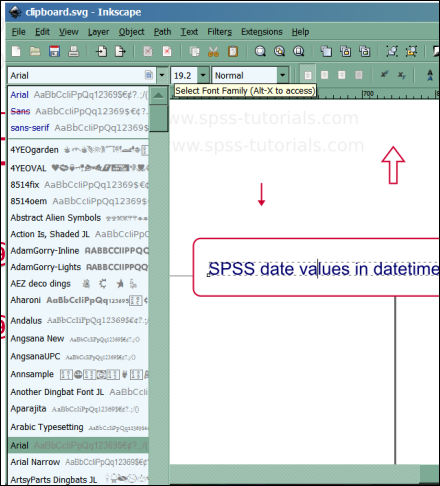Open the font size dropdown arrow
Screen dimensions: 440x486
(x=203, y=75)
